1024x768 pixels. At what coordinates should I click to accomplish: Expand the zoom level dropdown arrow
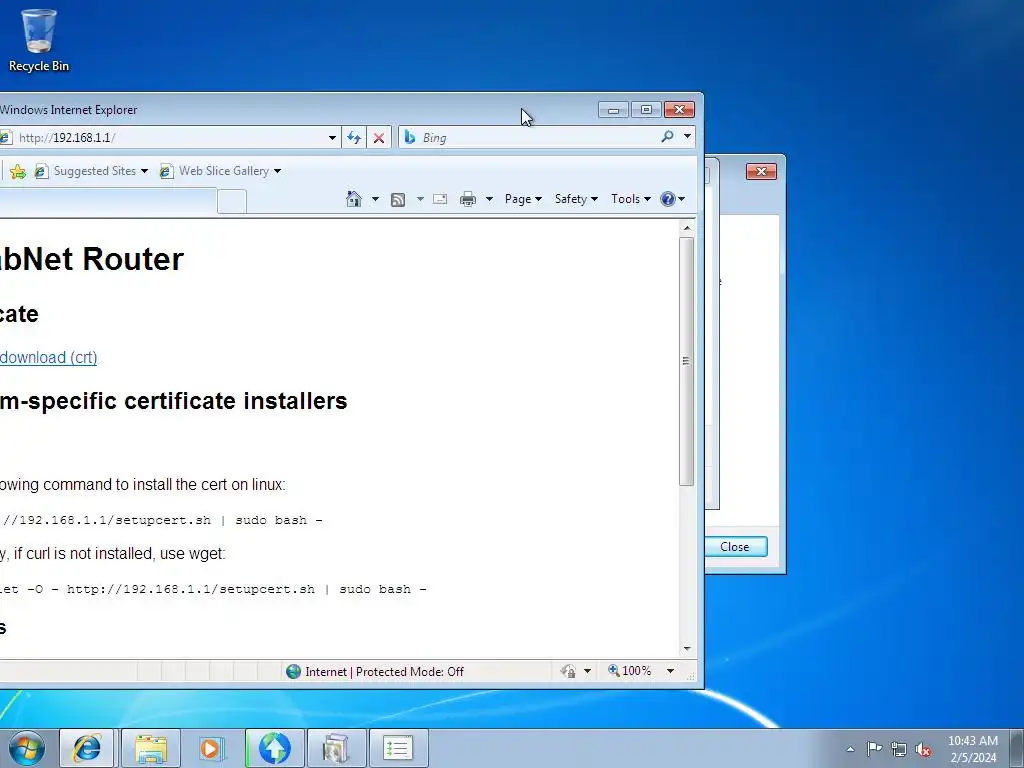670,671
